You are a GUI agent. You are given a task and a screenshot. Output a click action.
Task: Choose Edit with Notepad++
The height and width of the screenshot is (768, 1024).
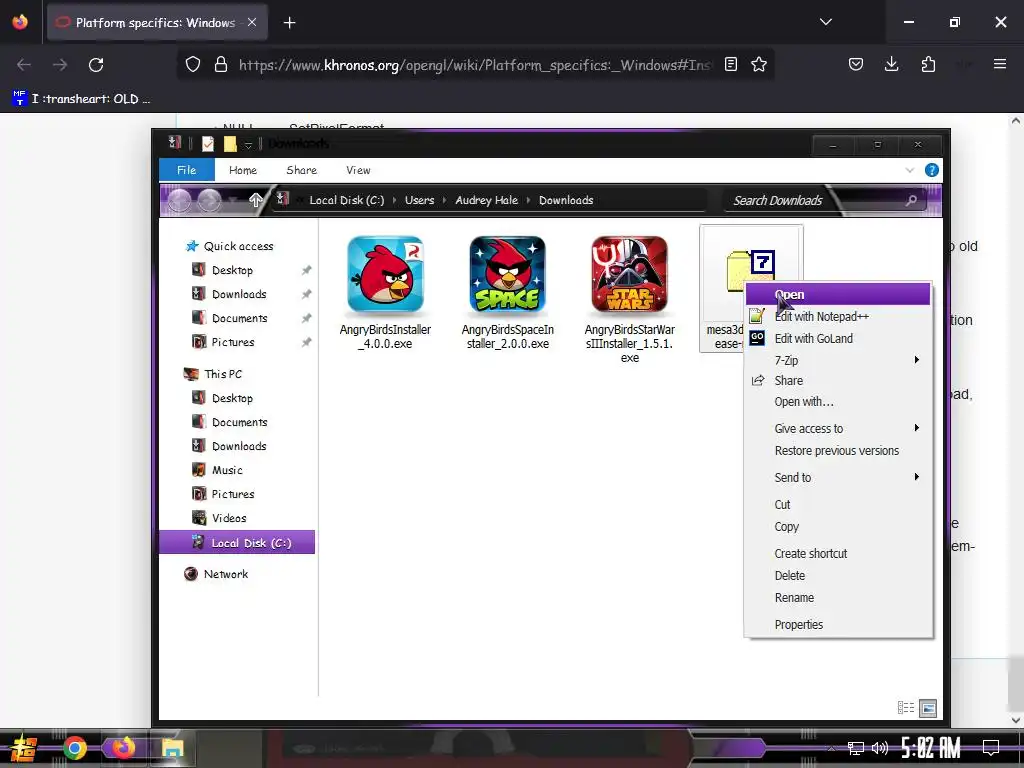point(839,317)
